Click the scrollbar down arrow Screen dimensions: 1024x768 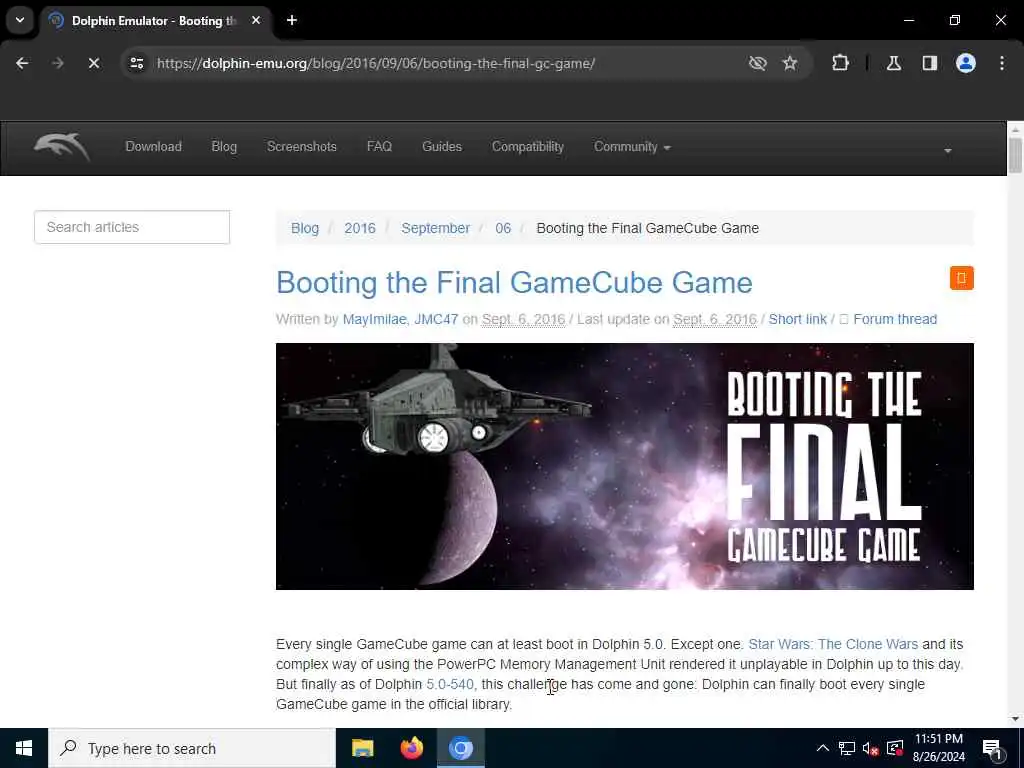1015,719
